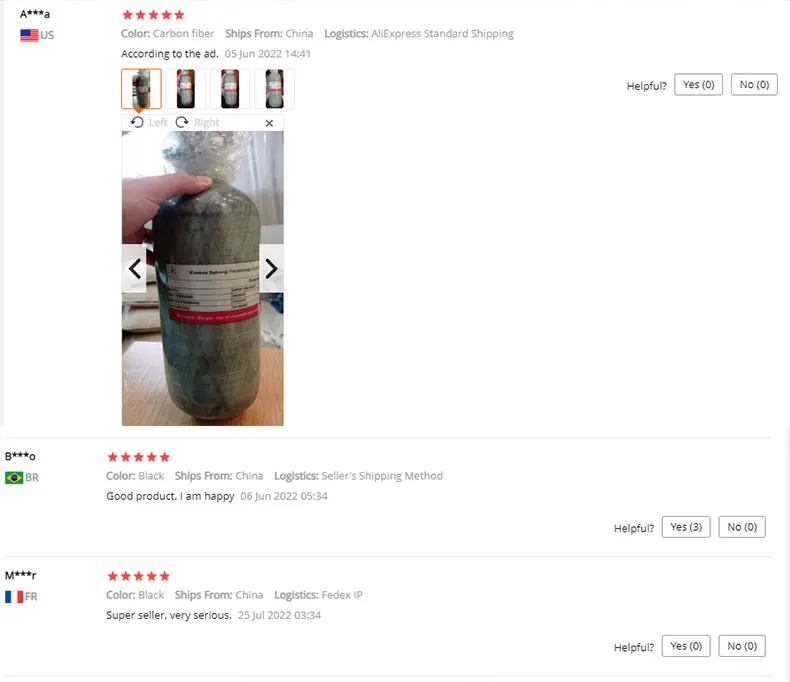
Task: Vote Yes on B***o's review
Action: tap(686, 527)
